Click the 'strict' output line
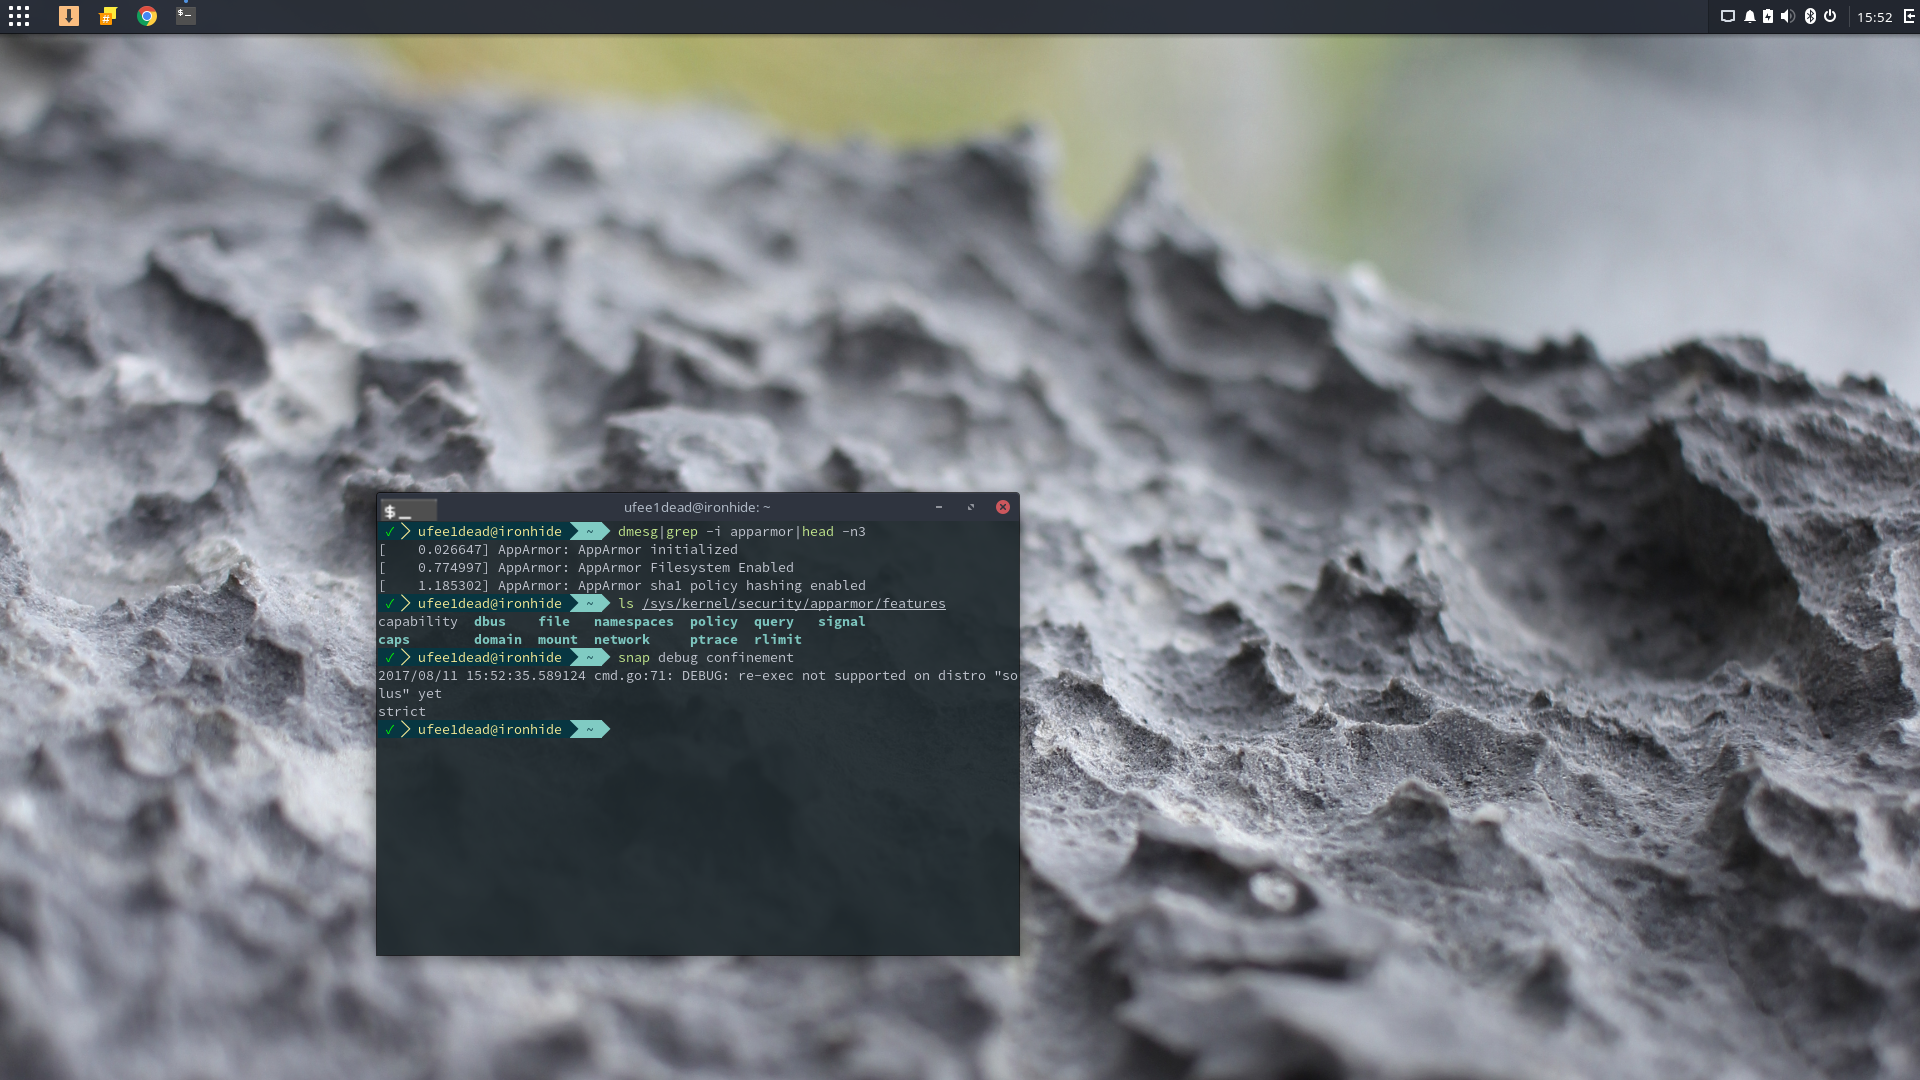The height and width of the screenshot is (1080, 1920). point(402,711)
